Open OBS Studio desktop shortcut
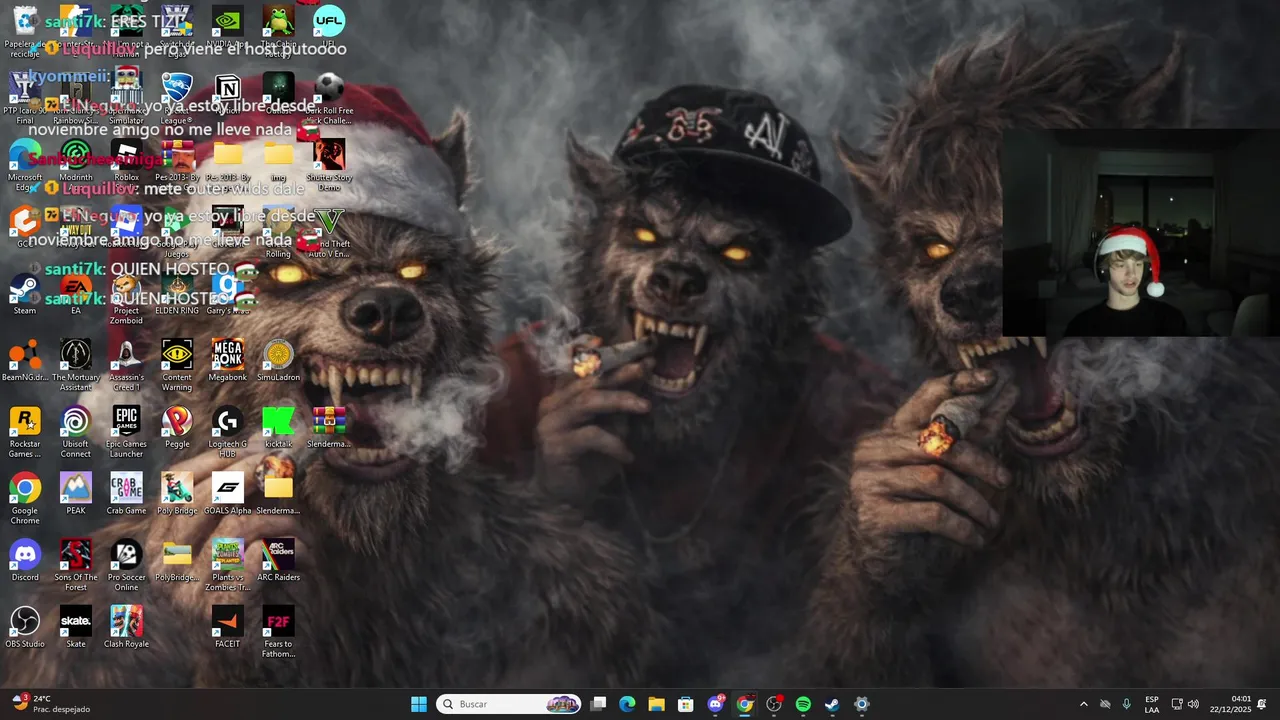The image size is (1280, 720). point(25,628)
